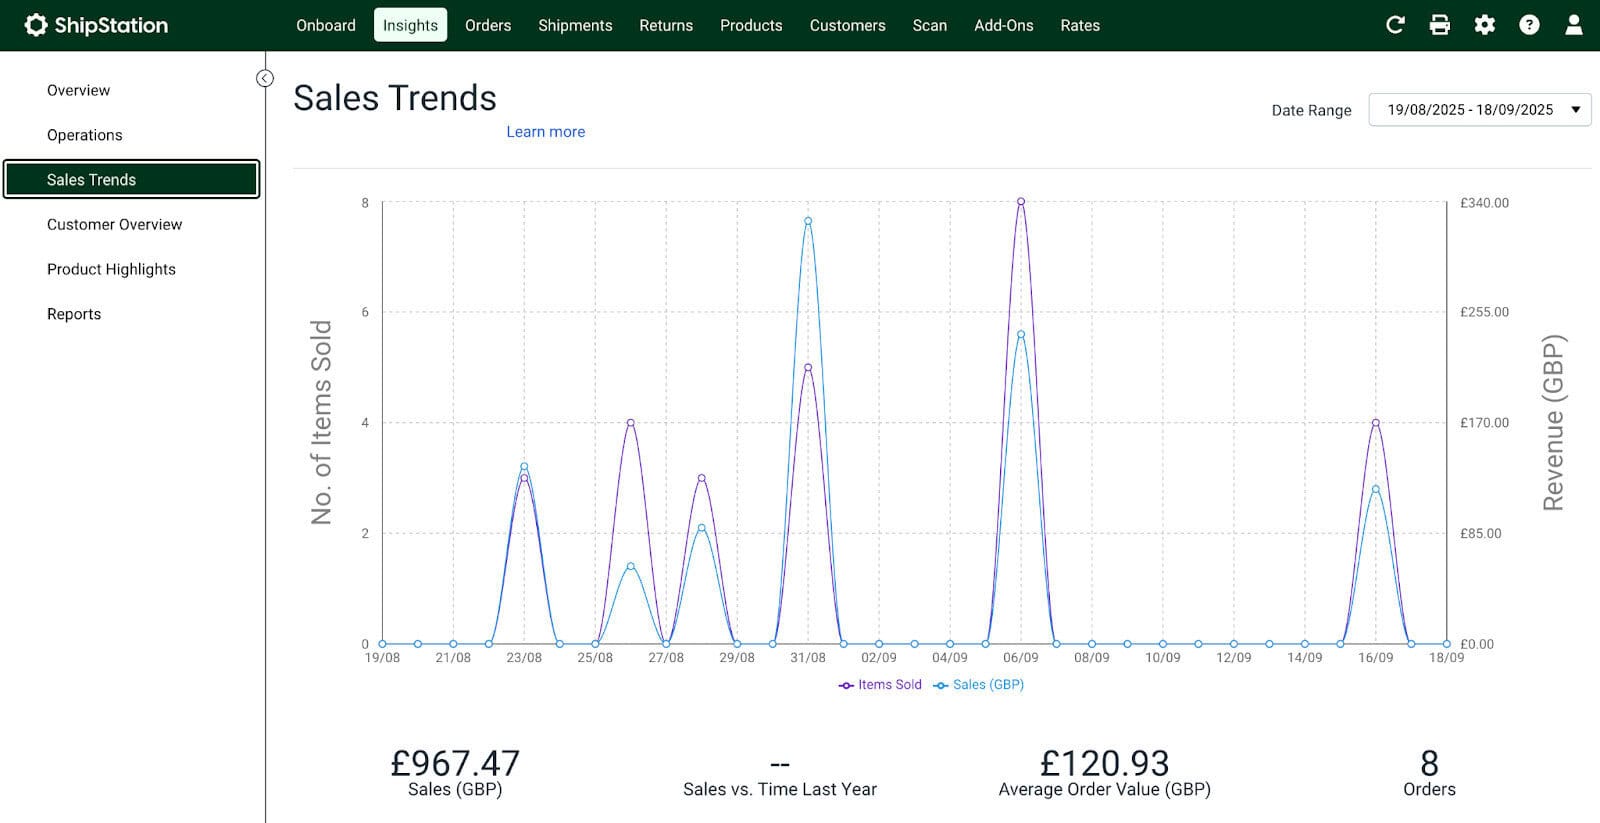1600x823 pixels.
Task: Select the 06/09 Items Sold peak point
Action: pyautogui.click(x=1021, y=202)
